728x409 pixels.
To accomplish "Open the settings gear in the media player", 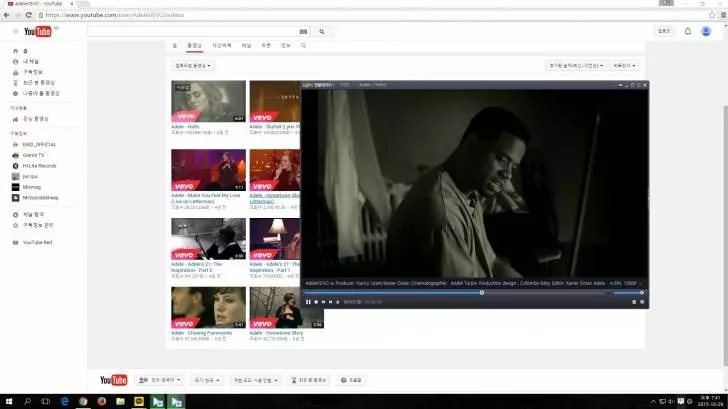I will click(642, 302).
